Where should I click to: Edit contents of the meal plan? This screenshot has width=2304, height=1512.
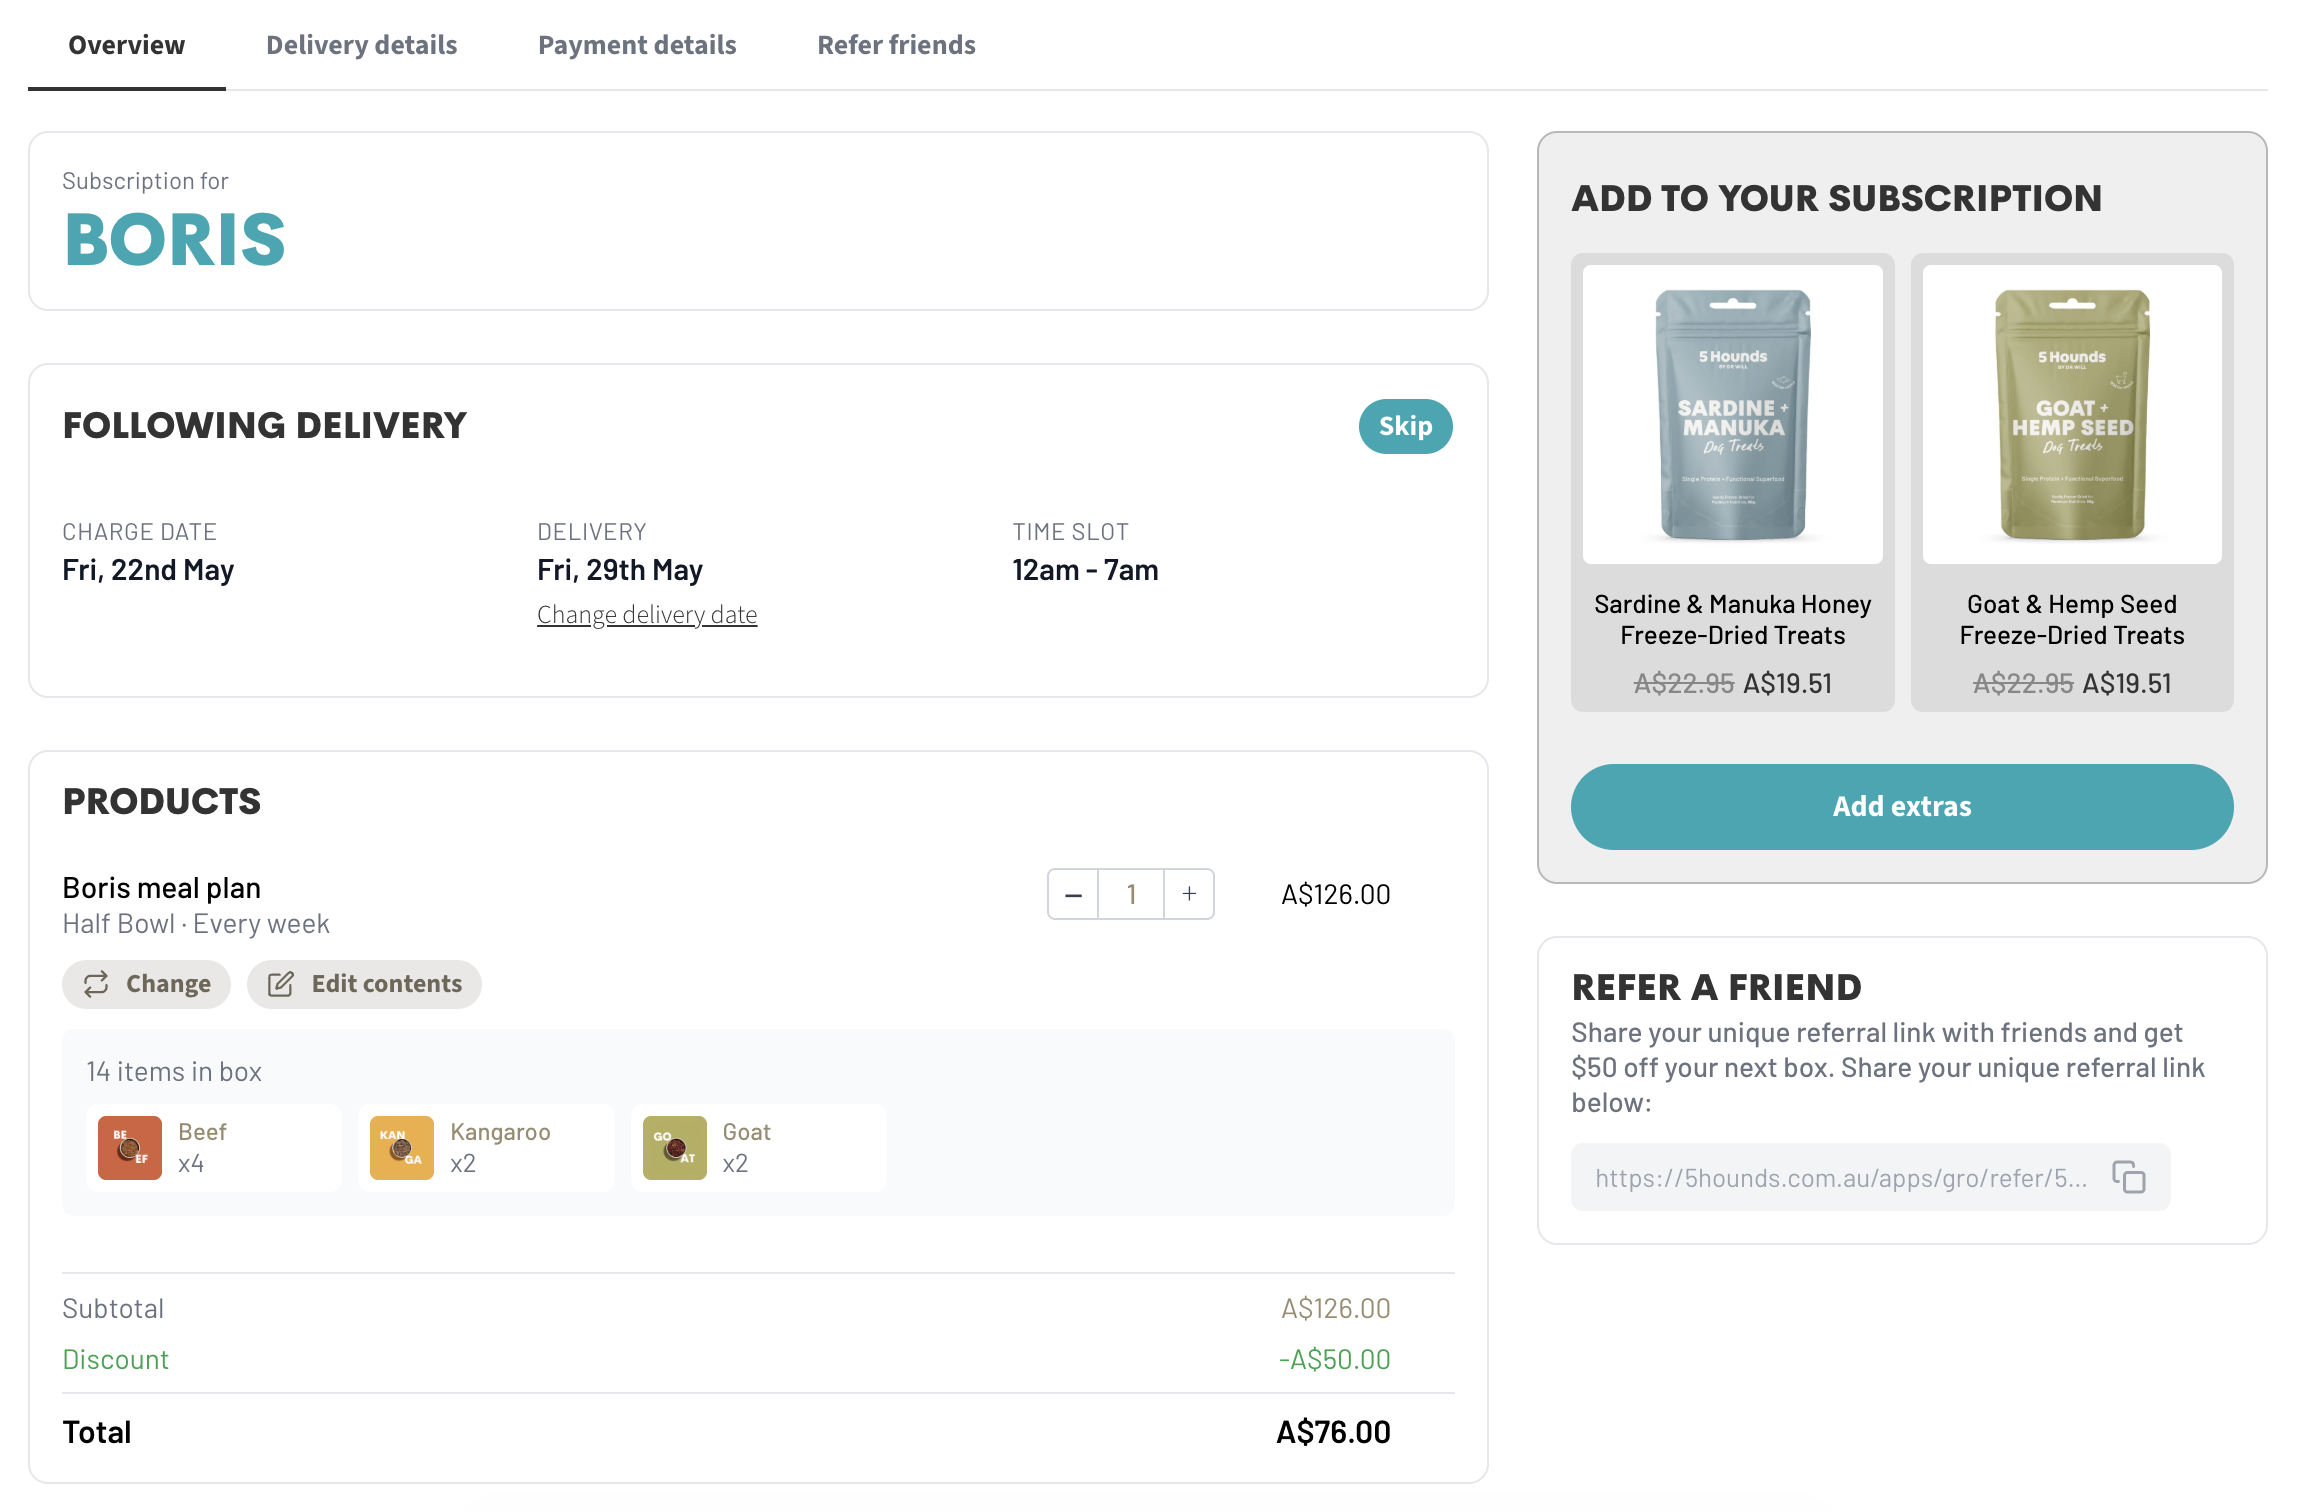pyautogui.click(x=364, y=984)
